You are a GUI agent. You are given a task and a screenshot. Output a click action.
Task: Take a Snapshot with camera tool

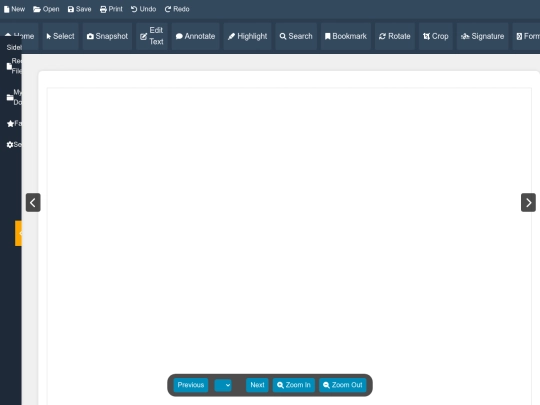107,36
